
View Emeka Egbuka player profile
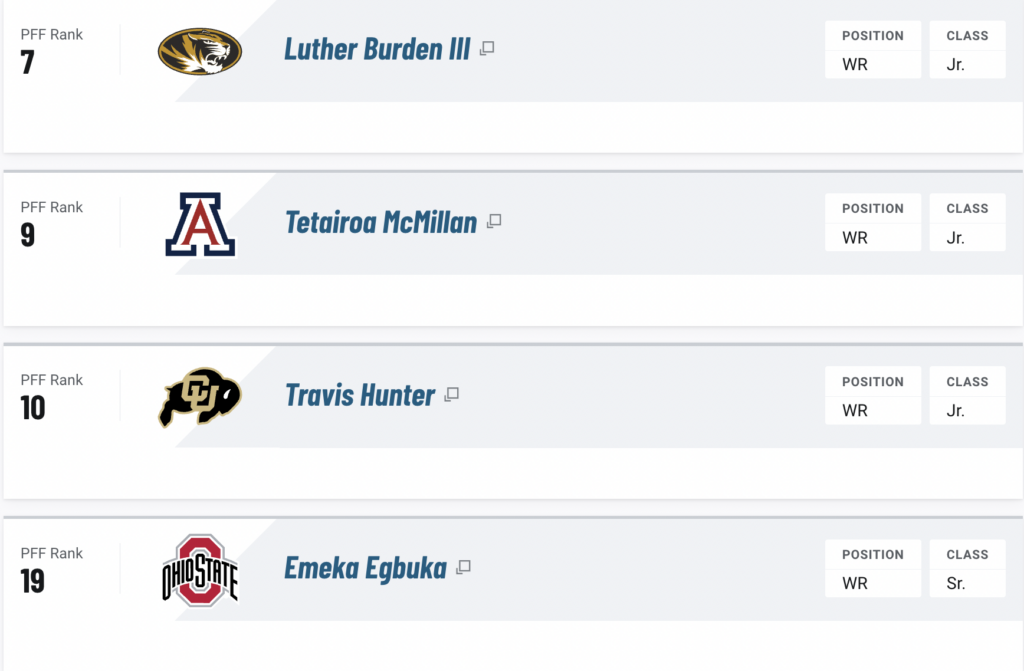(365, 568)
